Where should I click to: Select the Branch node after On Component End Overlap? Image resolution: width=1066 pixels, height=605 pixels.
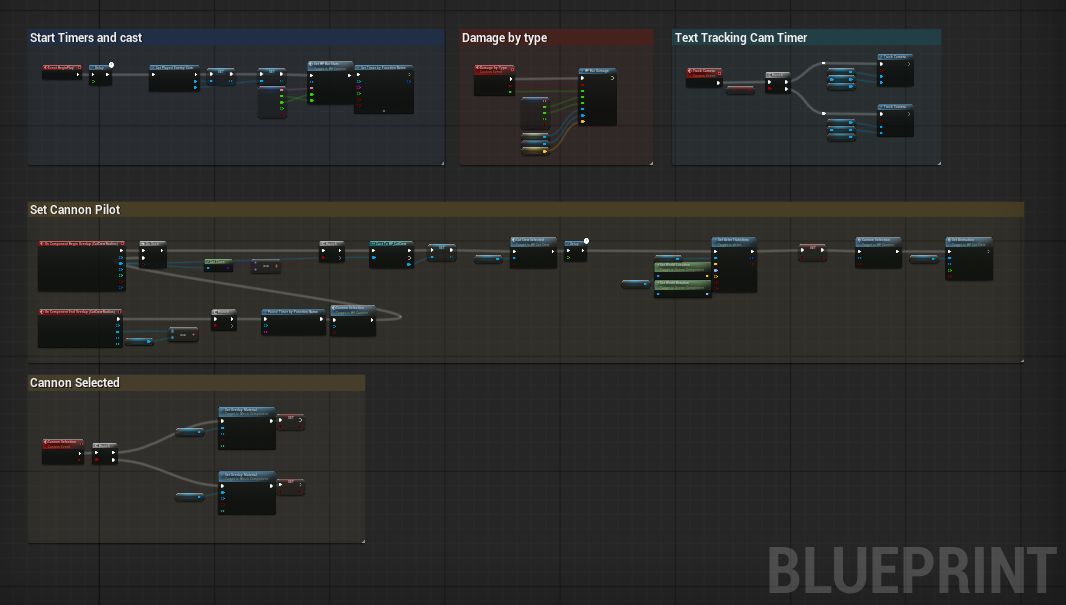coord(224,320)
